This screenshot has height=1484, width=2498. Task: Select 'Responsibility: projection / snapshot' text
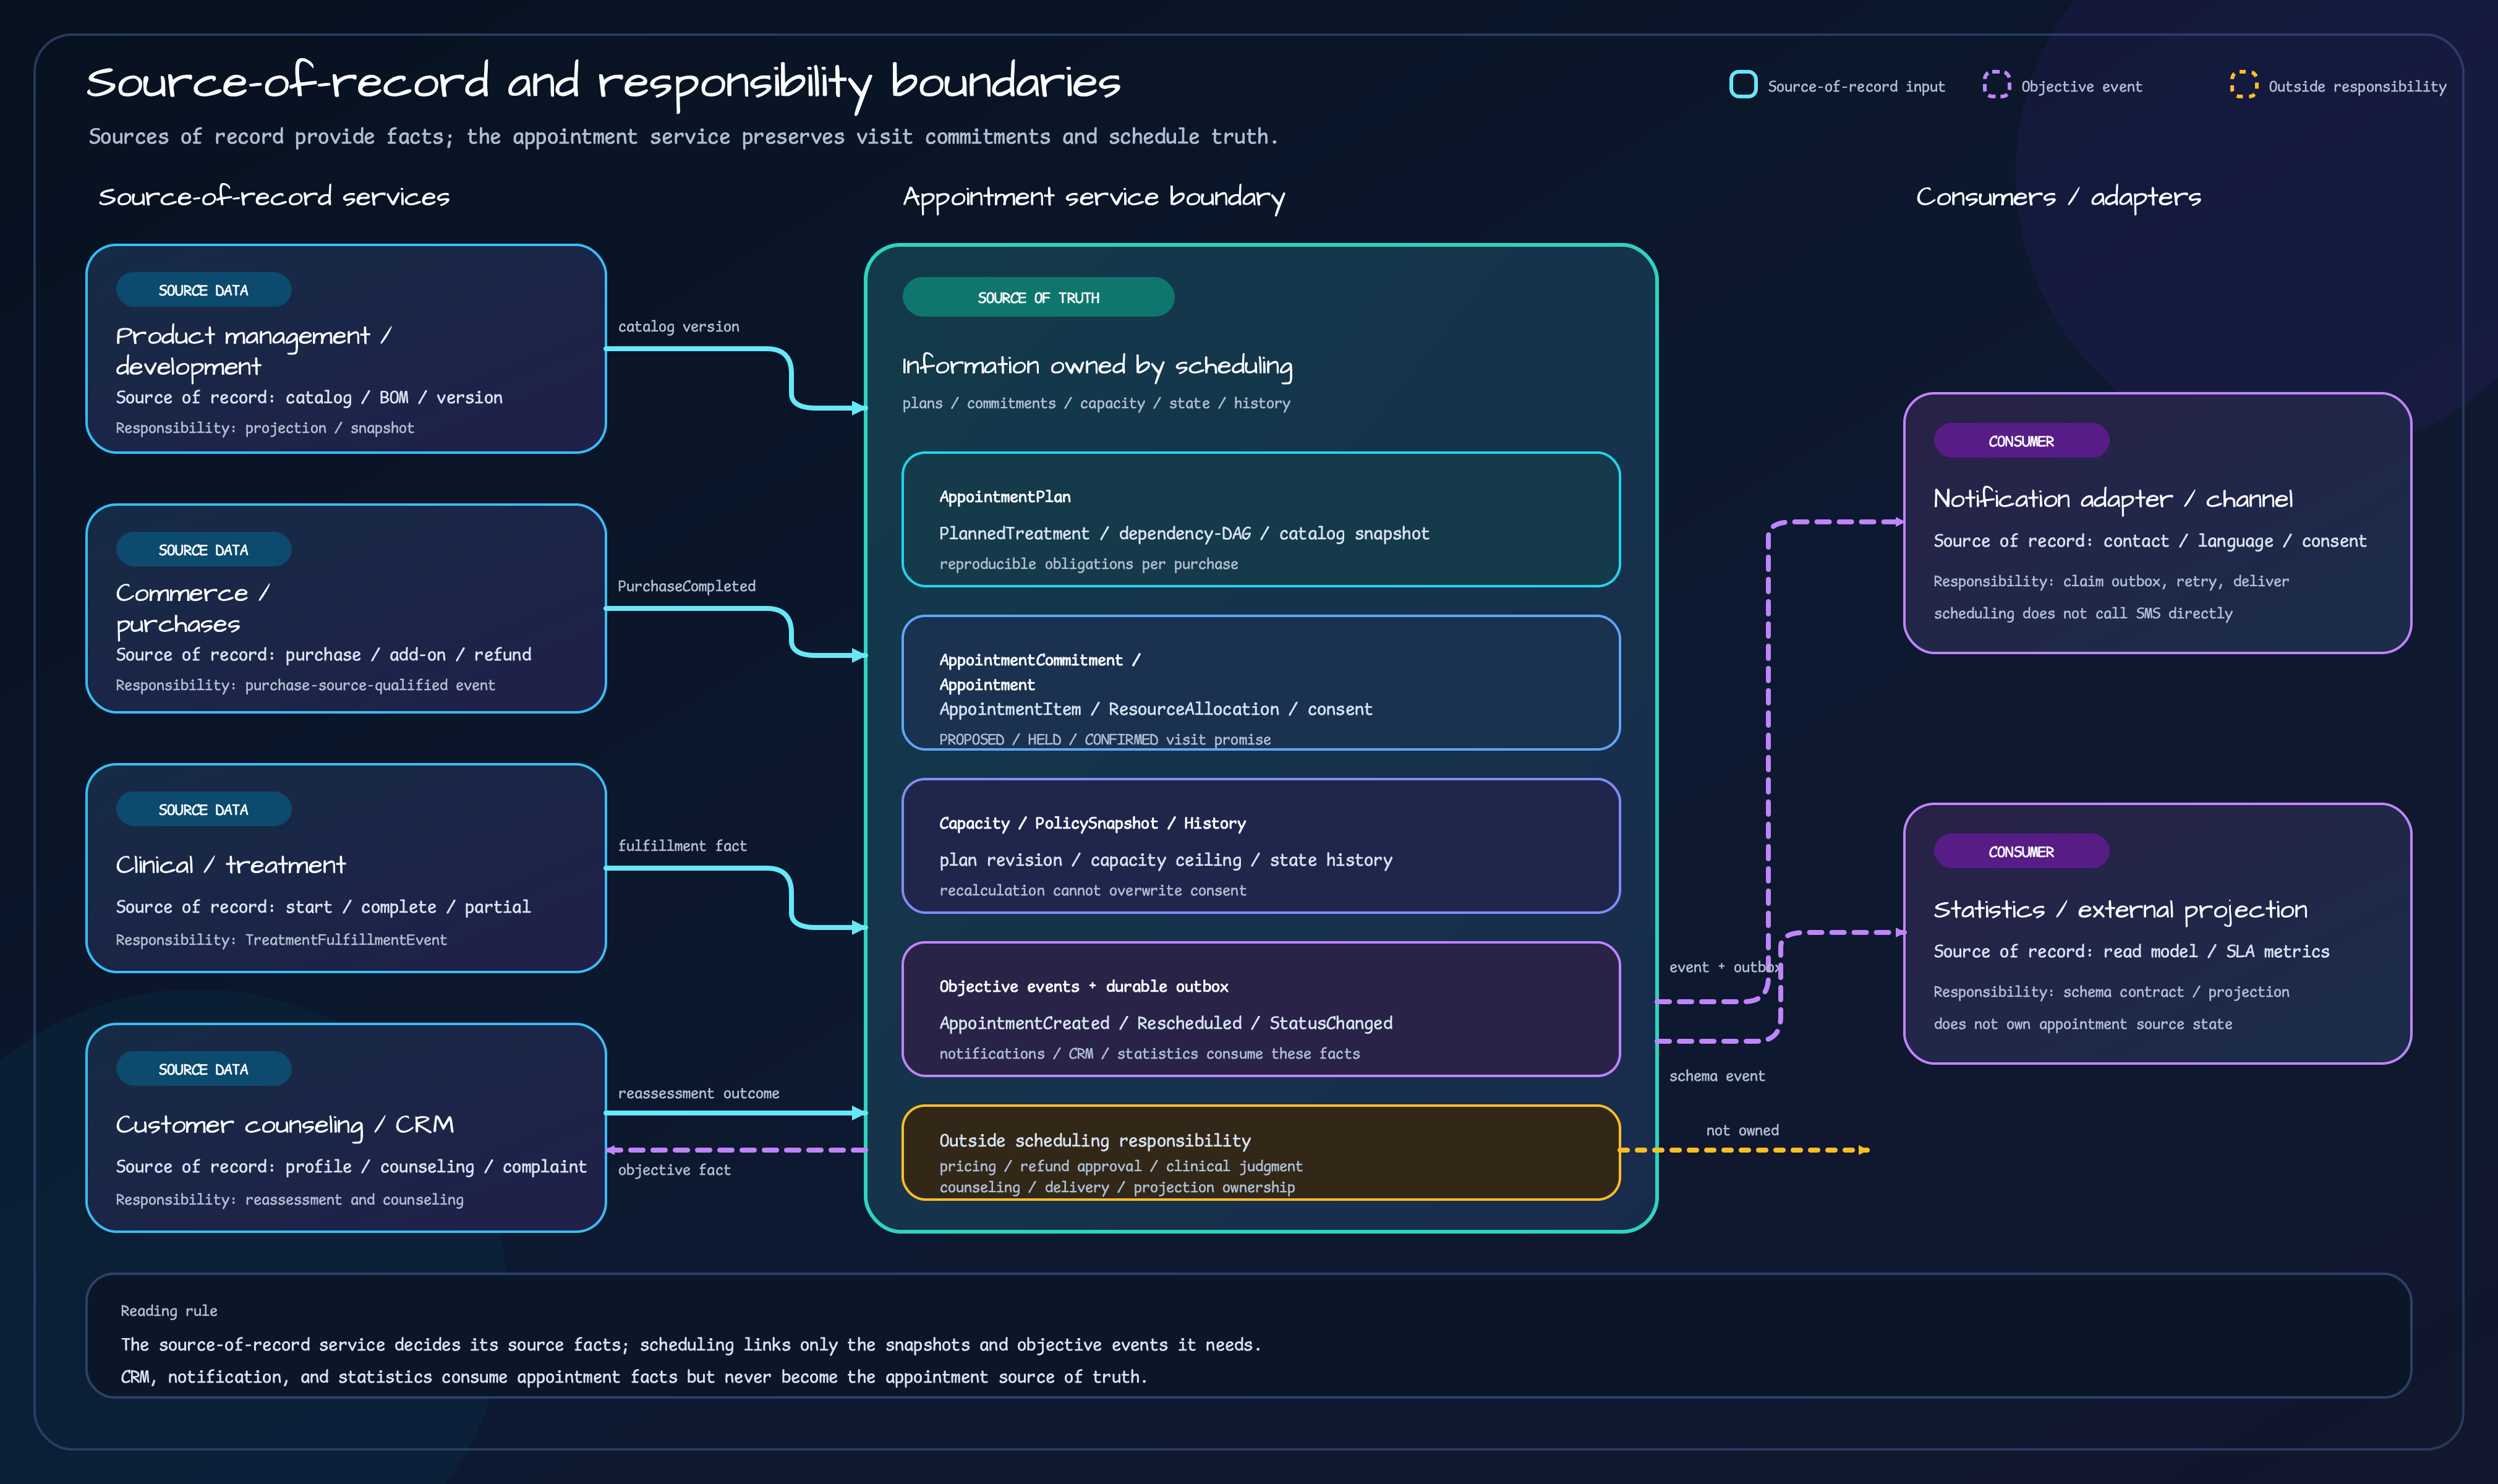point(264,428)
